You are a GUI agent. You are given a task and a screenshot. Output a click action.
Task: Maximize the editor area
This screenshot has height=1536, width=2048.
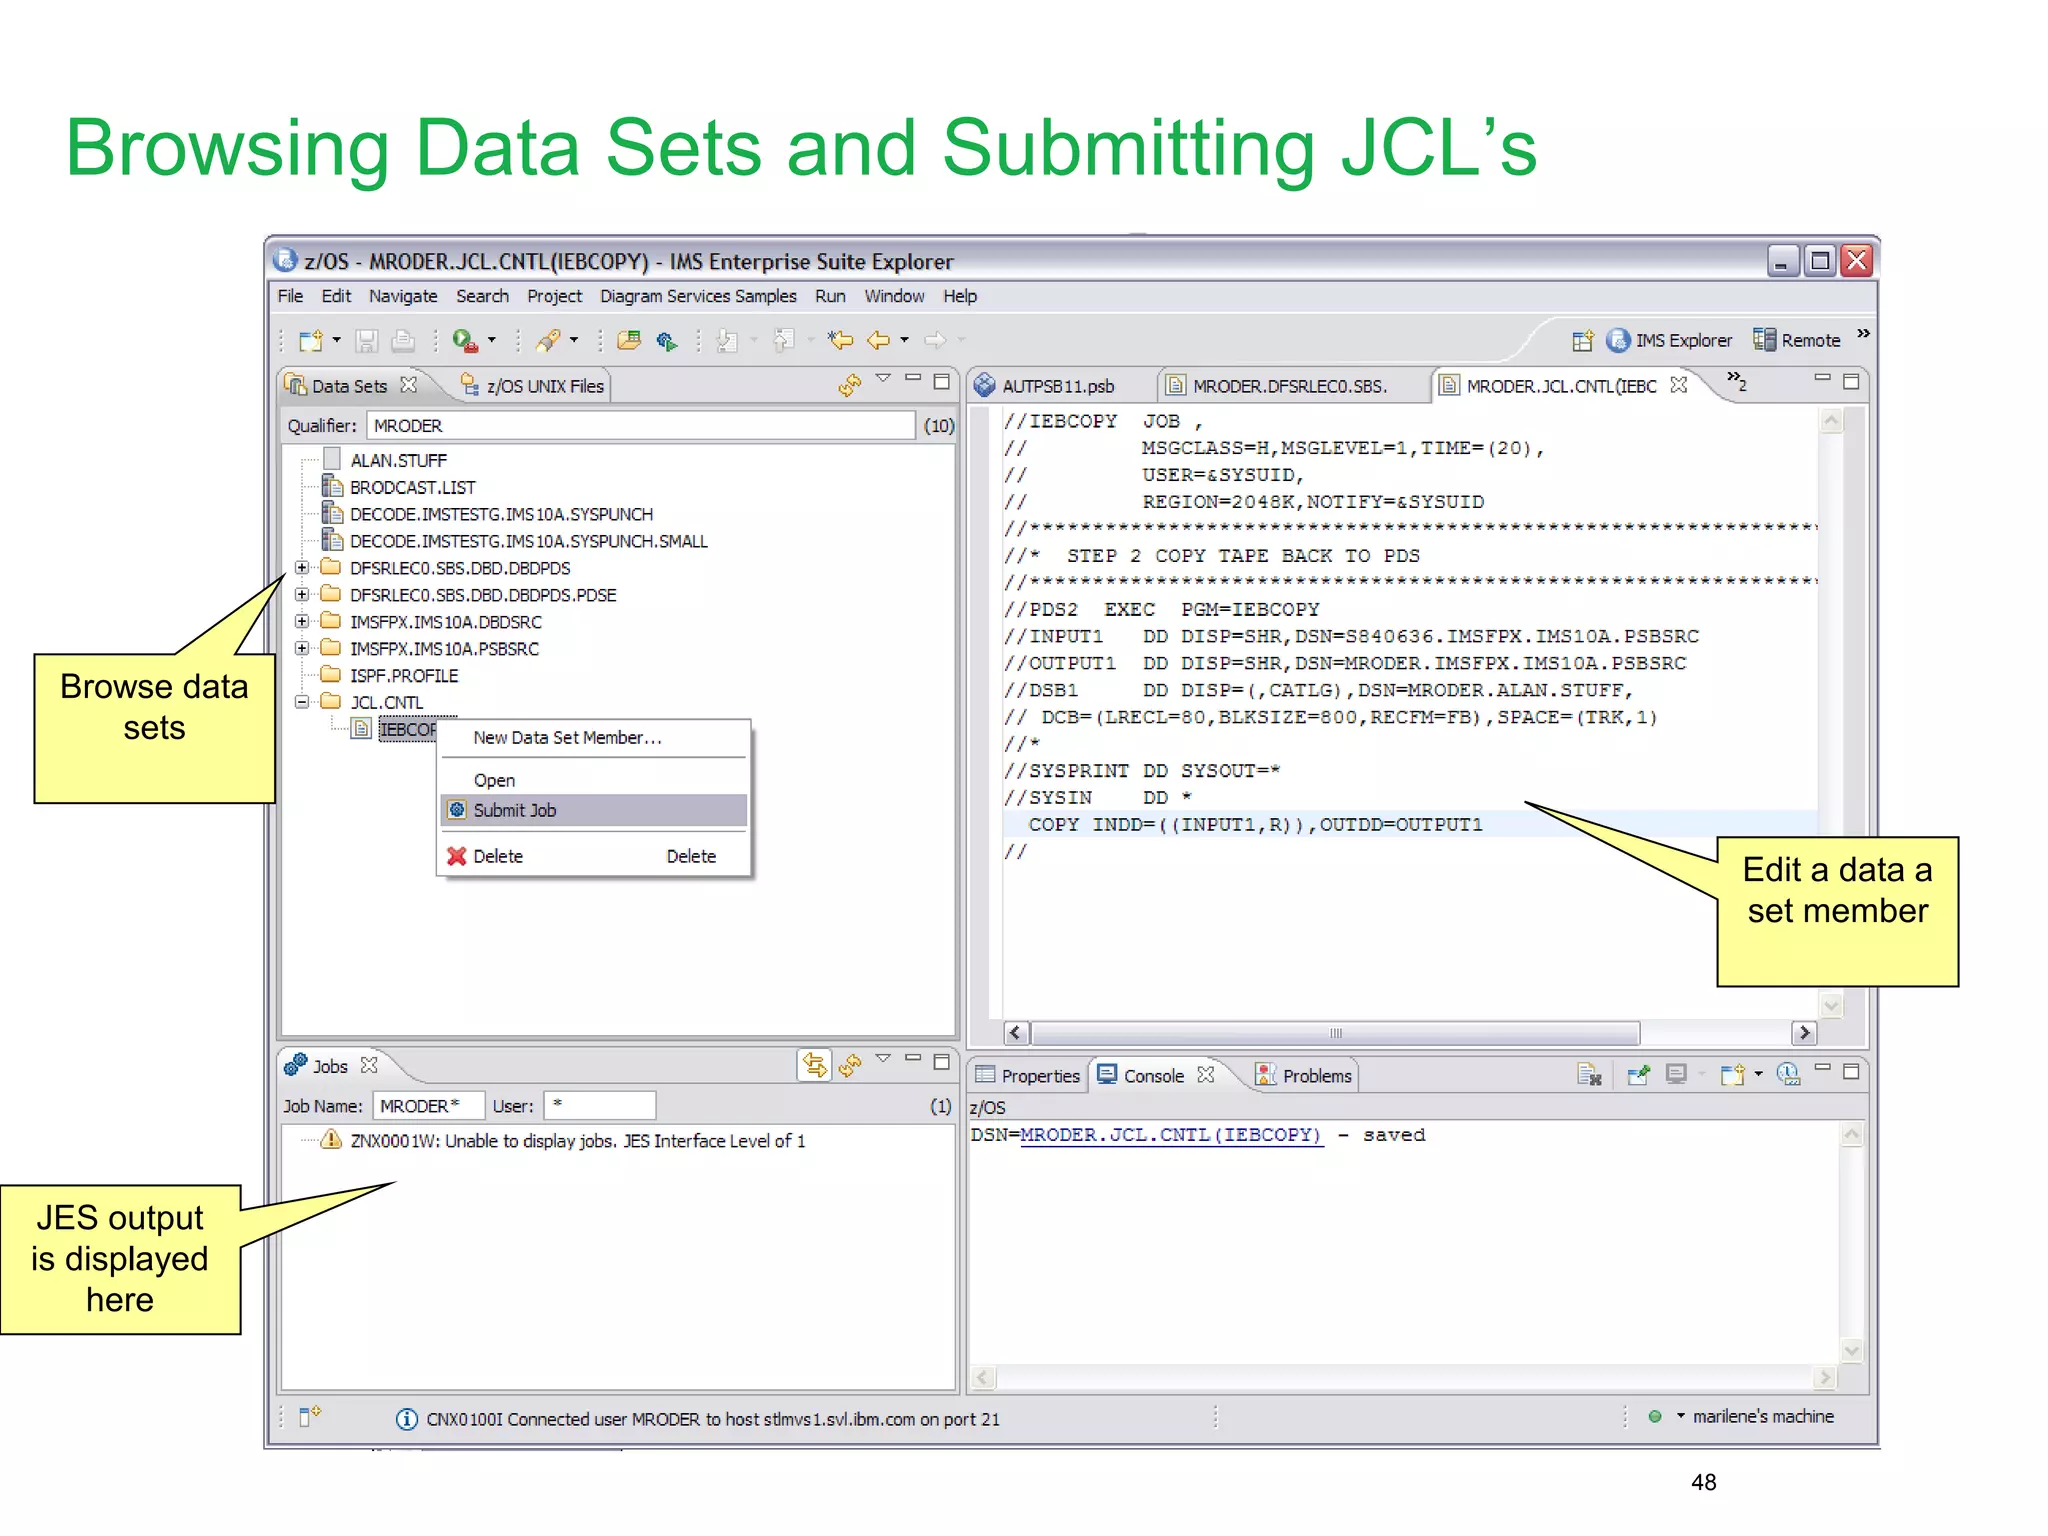(x=1851, y=381)
